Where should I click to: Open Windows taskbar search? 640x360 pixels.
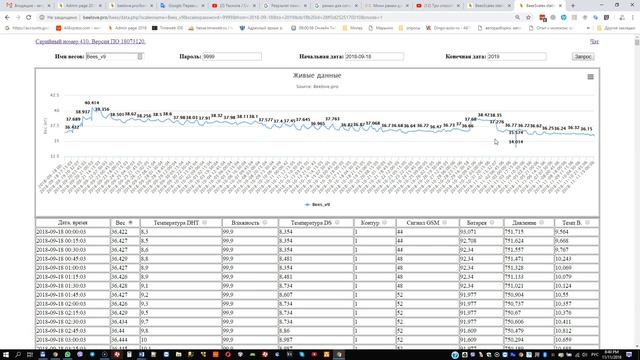point(18,355)
